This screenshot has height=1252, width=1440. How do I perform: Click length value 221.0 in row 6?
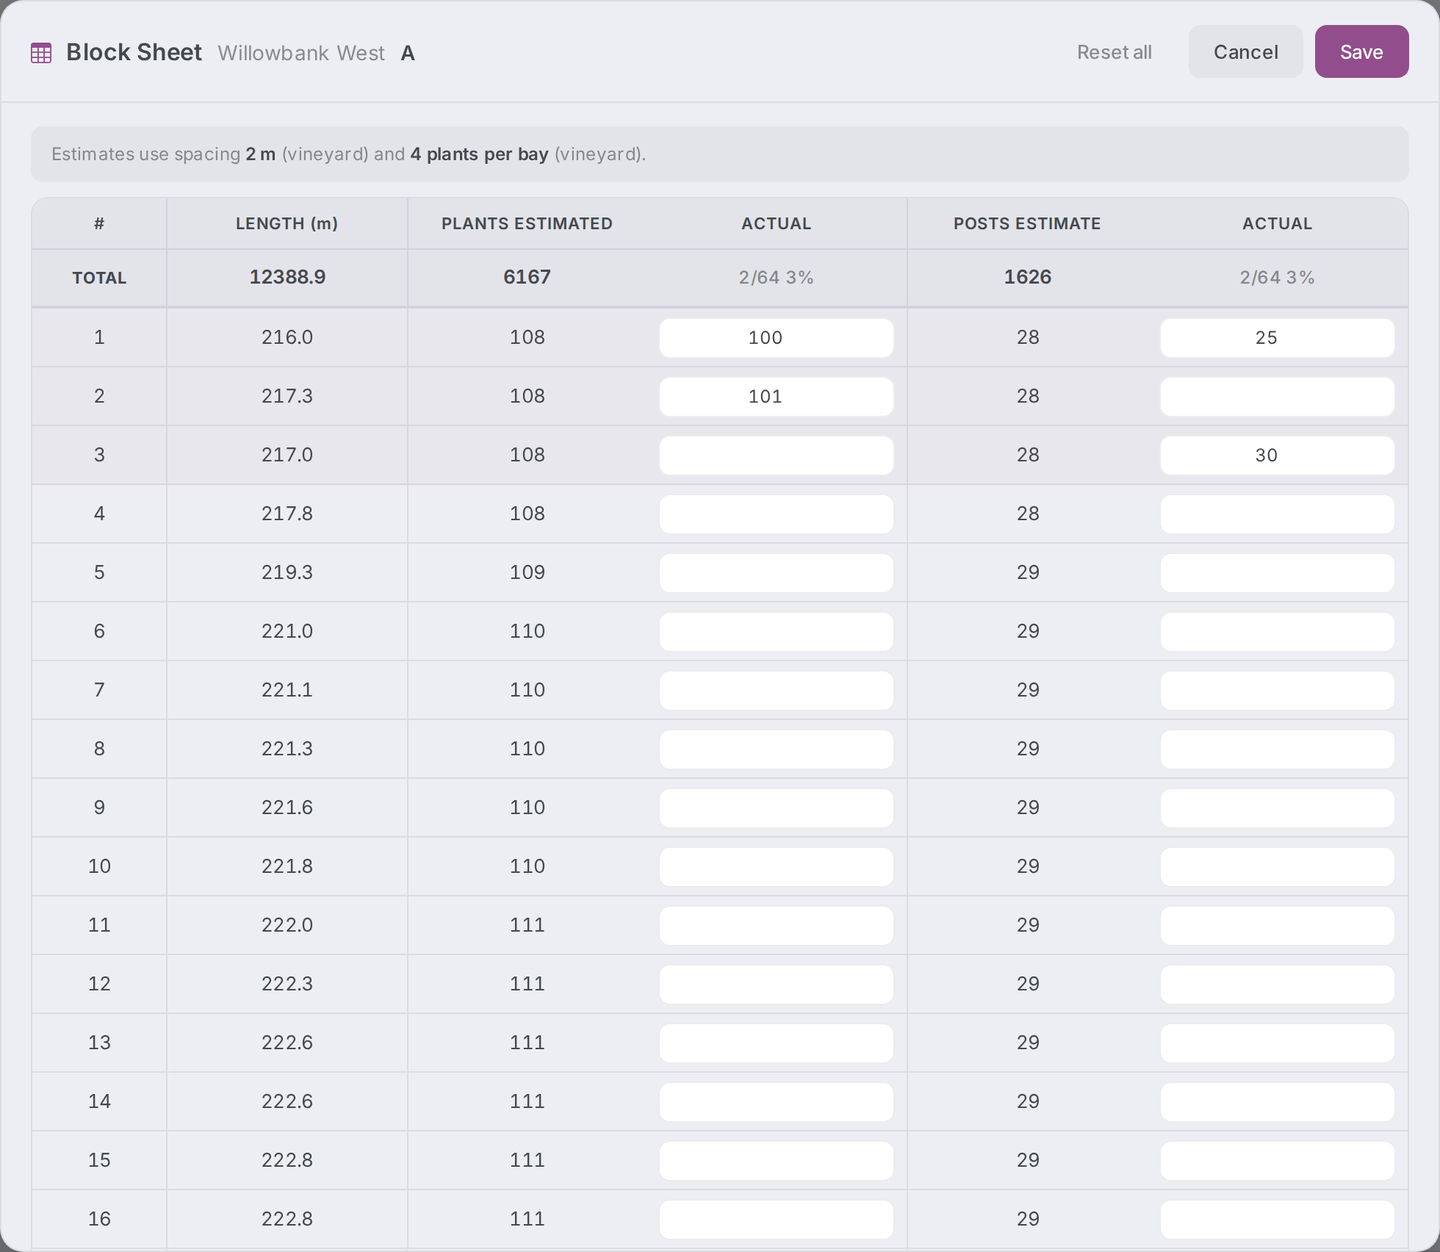(x=287, y=632)
